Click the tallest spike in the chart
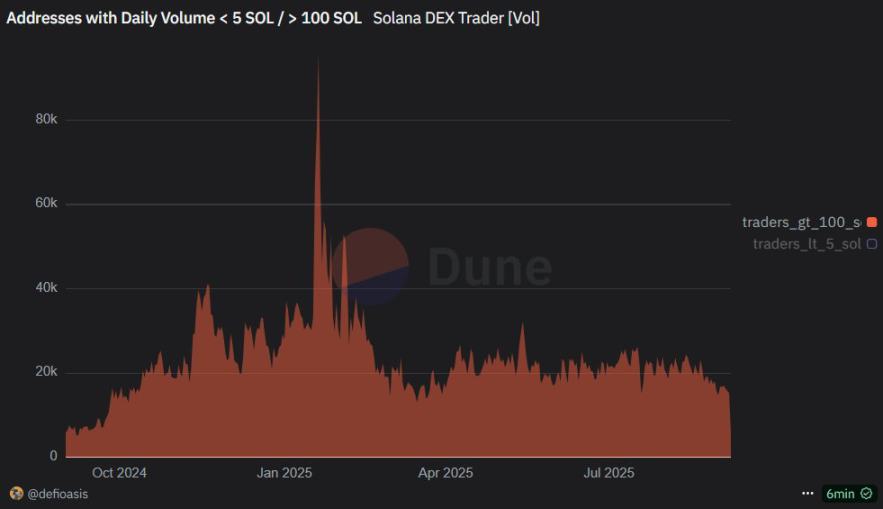Screen dimensions: 883x509 pyautogui.click(x=318, y=60)
